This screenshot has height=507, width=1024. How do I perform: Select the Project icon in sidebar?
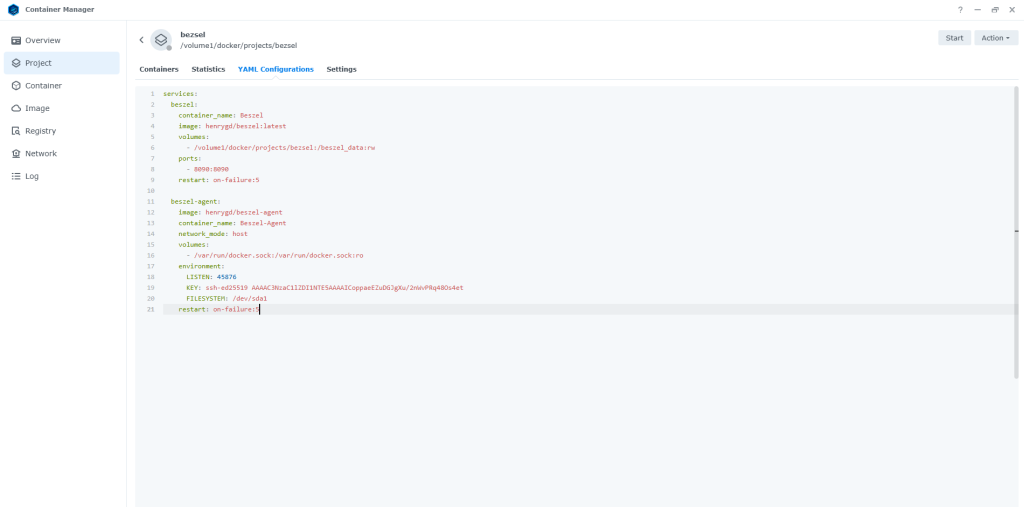pyautogui.click(x=16, y=63)
